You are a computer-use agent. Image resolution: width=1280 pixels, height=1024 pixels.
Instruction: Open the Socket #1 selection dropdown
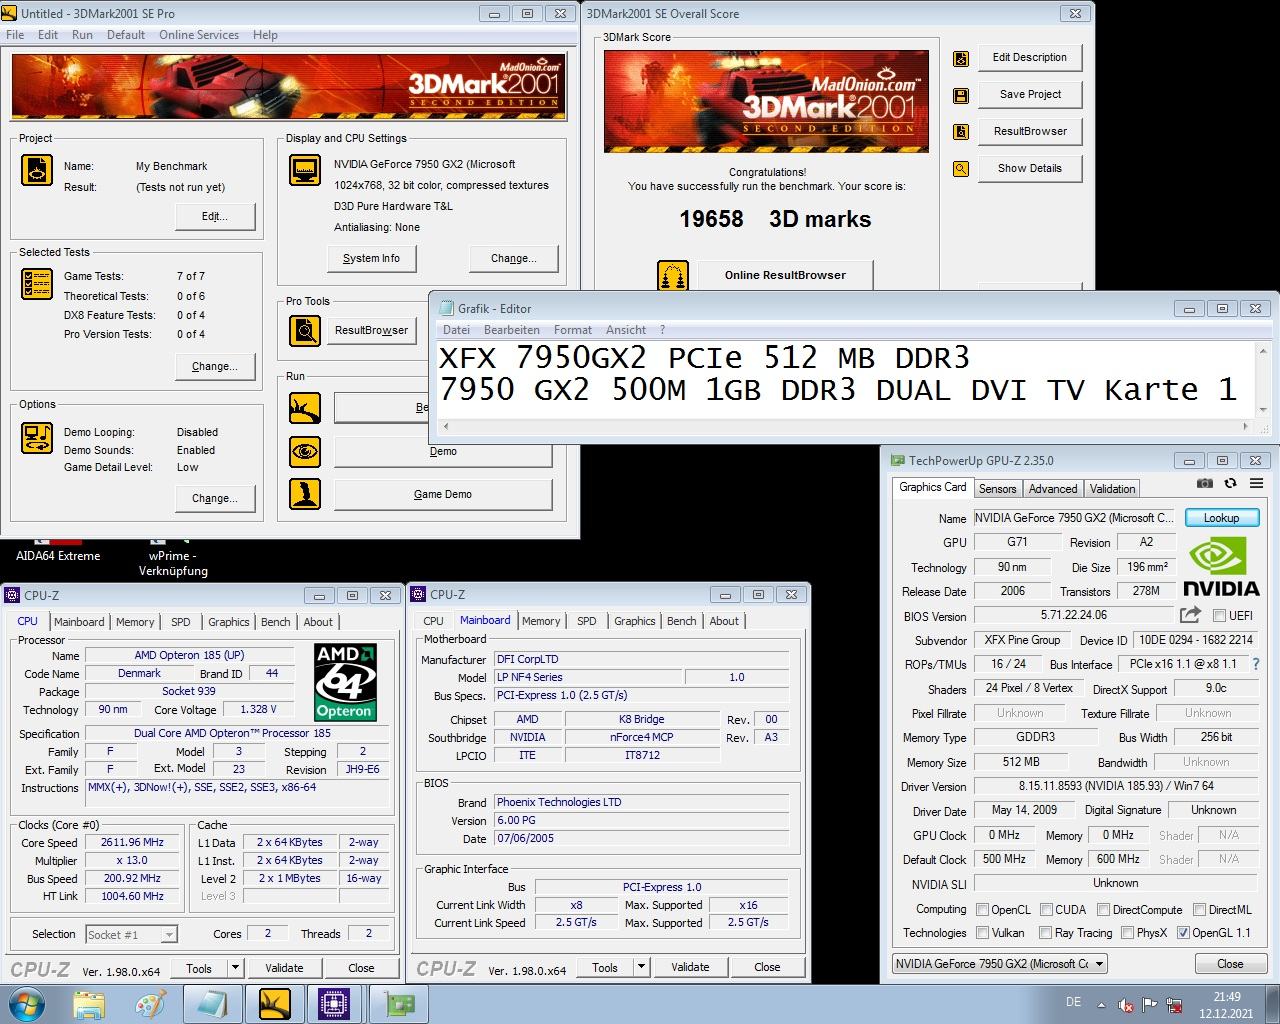click(131, 934)
